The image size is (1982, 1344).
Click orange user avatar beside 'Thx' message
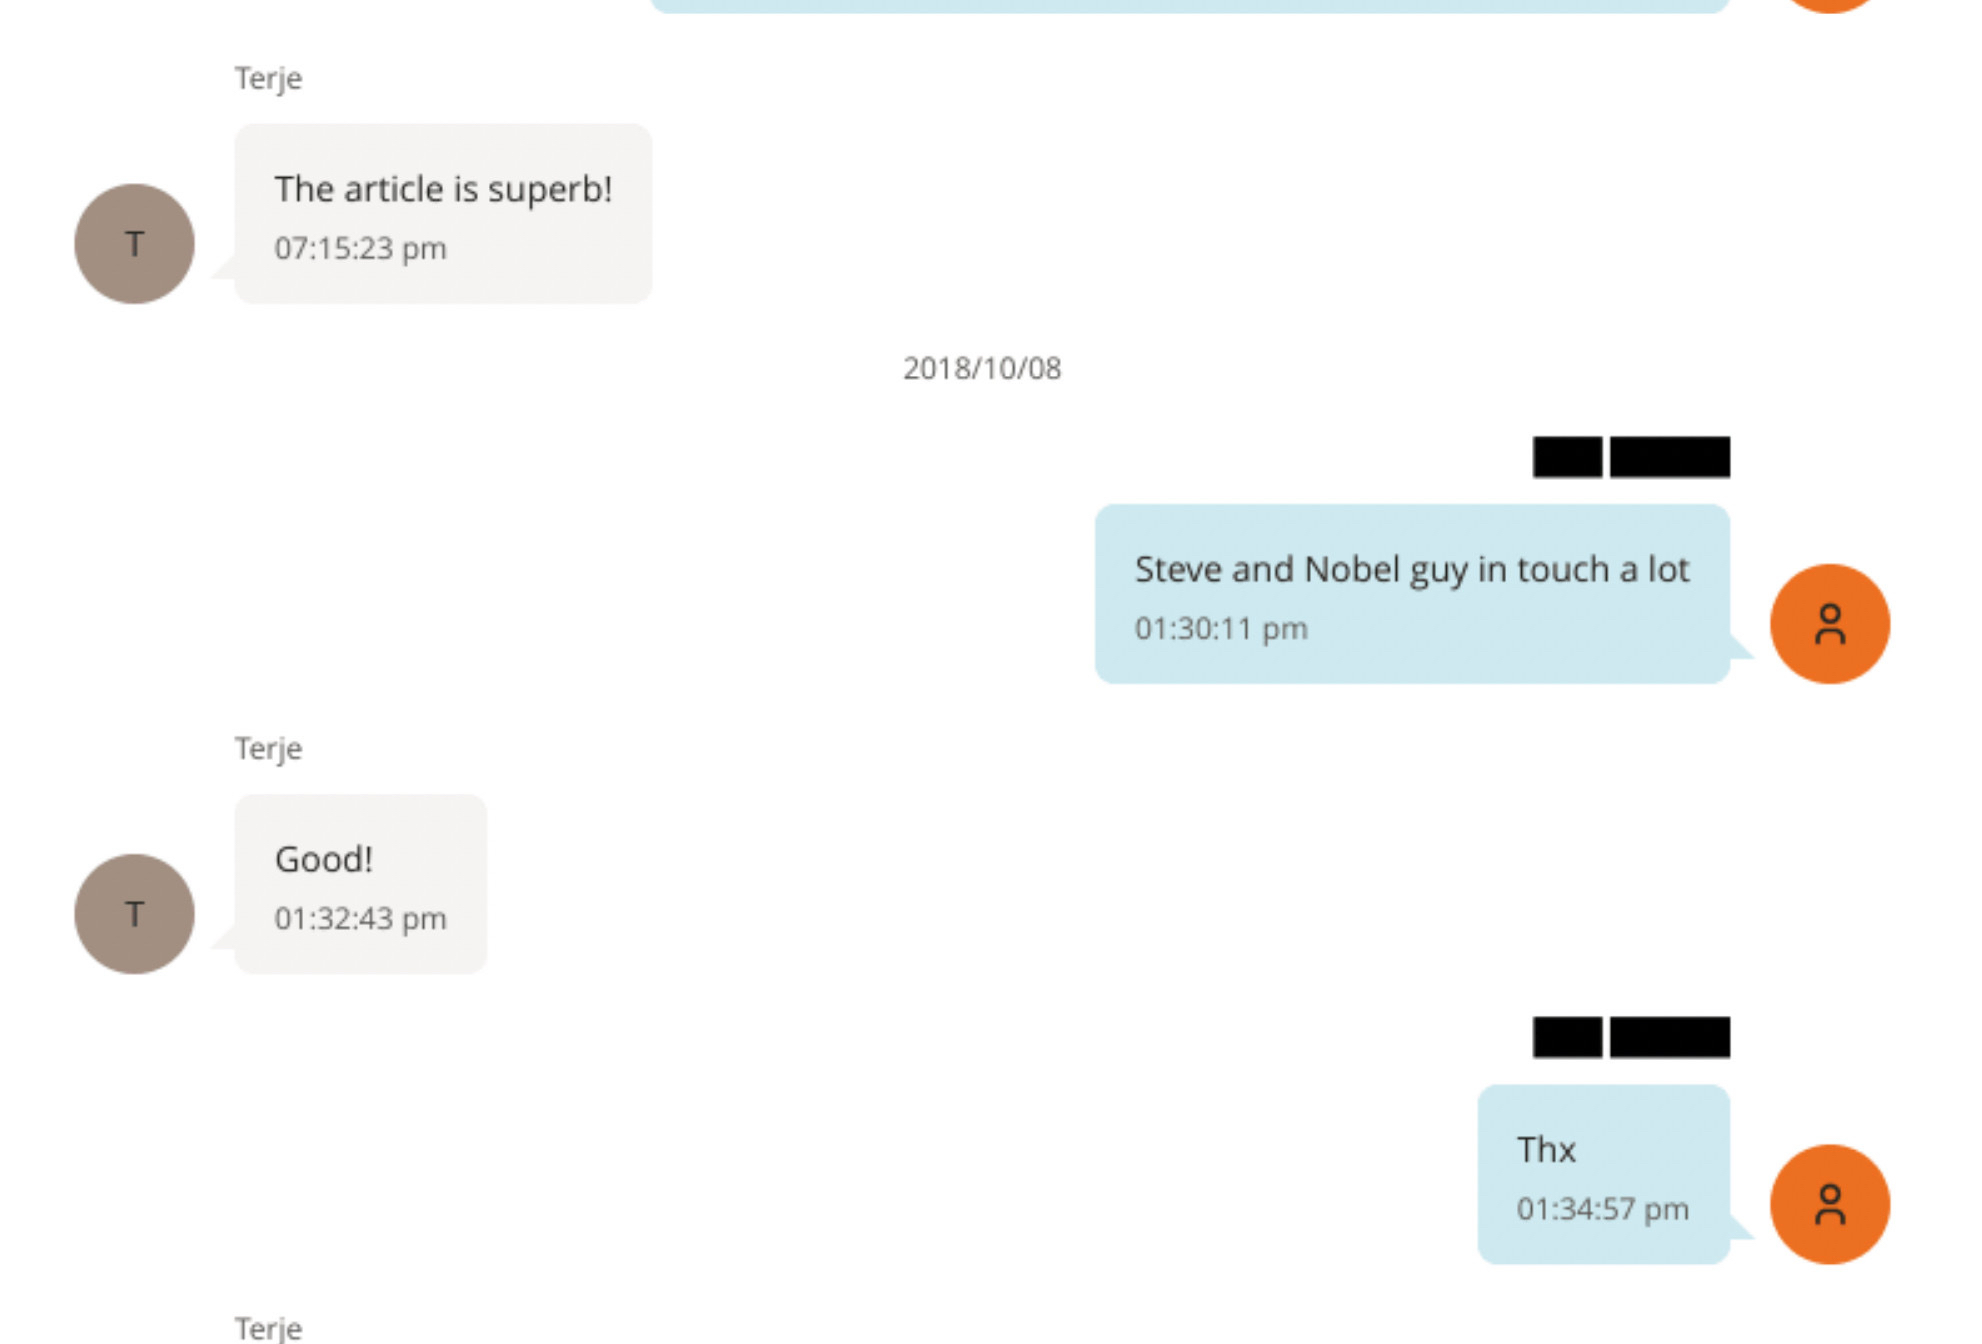pos(1829,1204)
